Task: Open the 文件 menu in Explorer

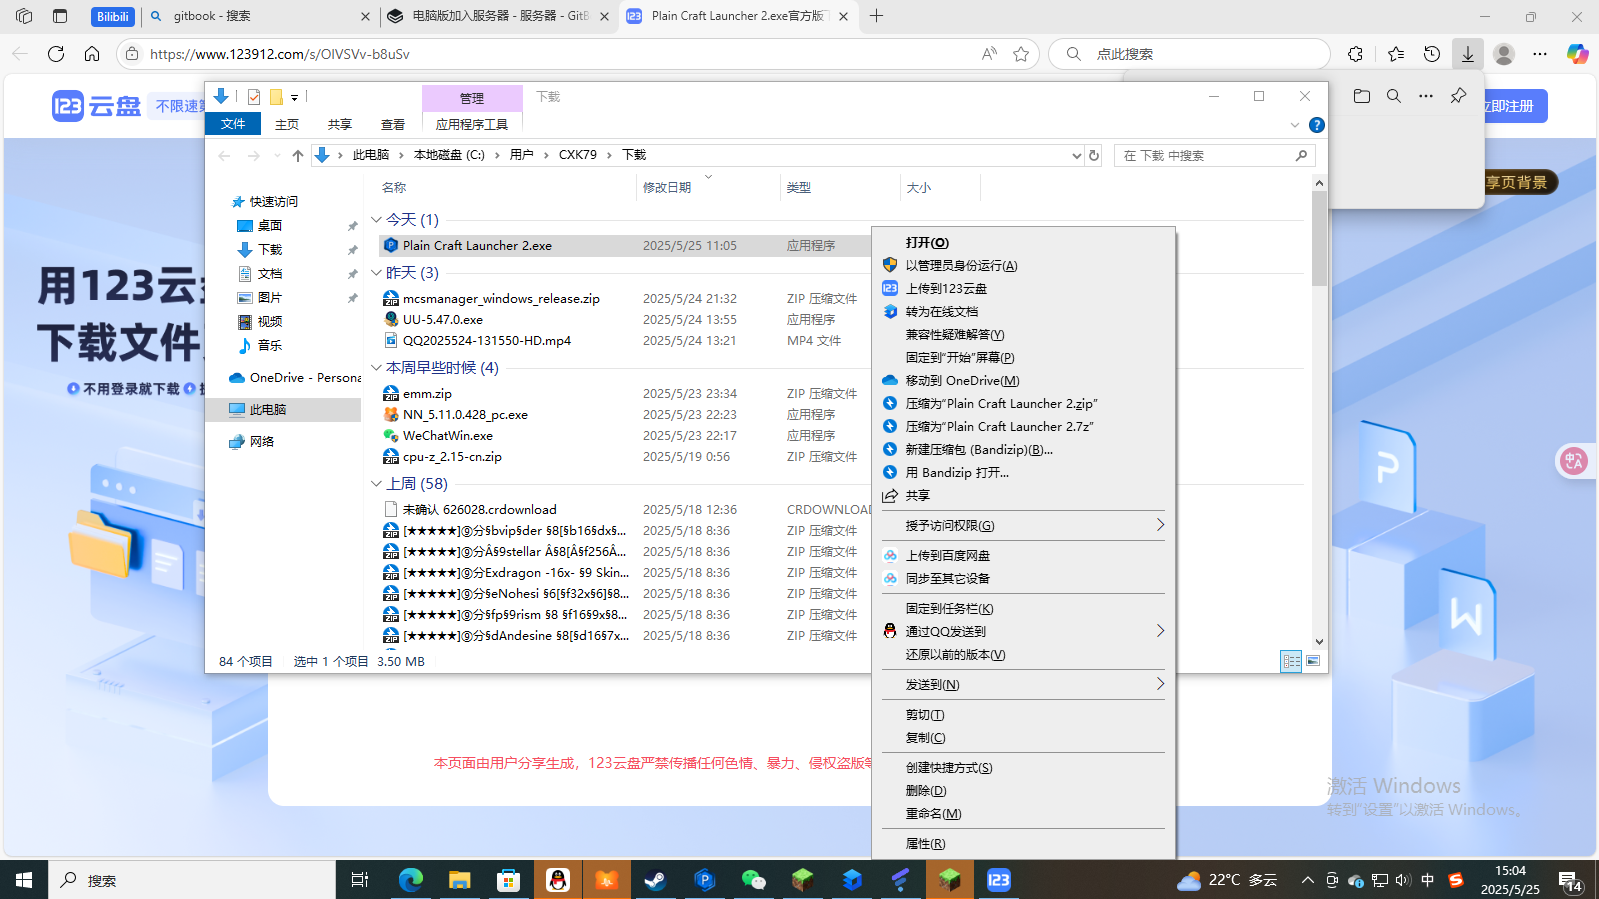Action: tap(233, 124)
